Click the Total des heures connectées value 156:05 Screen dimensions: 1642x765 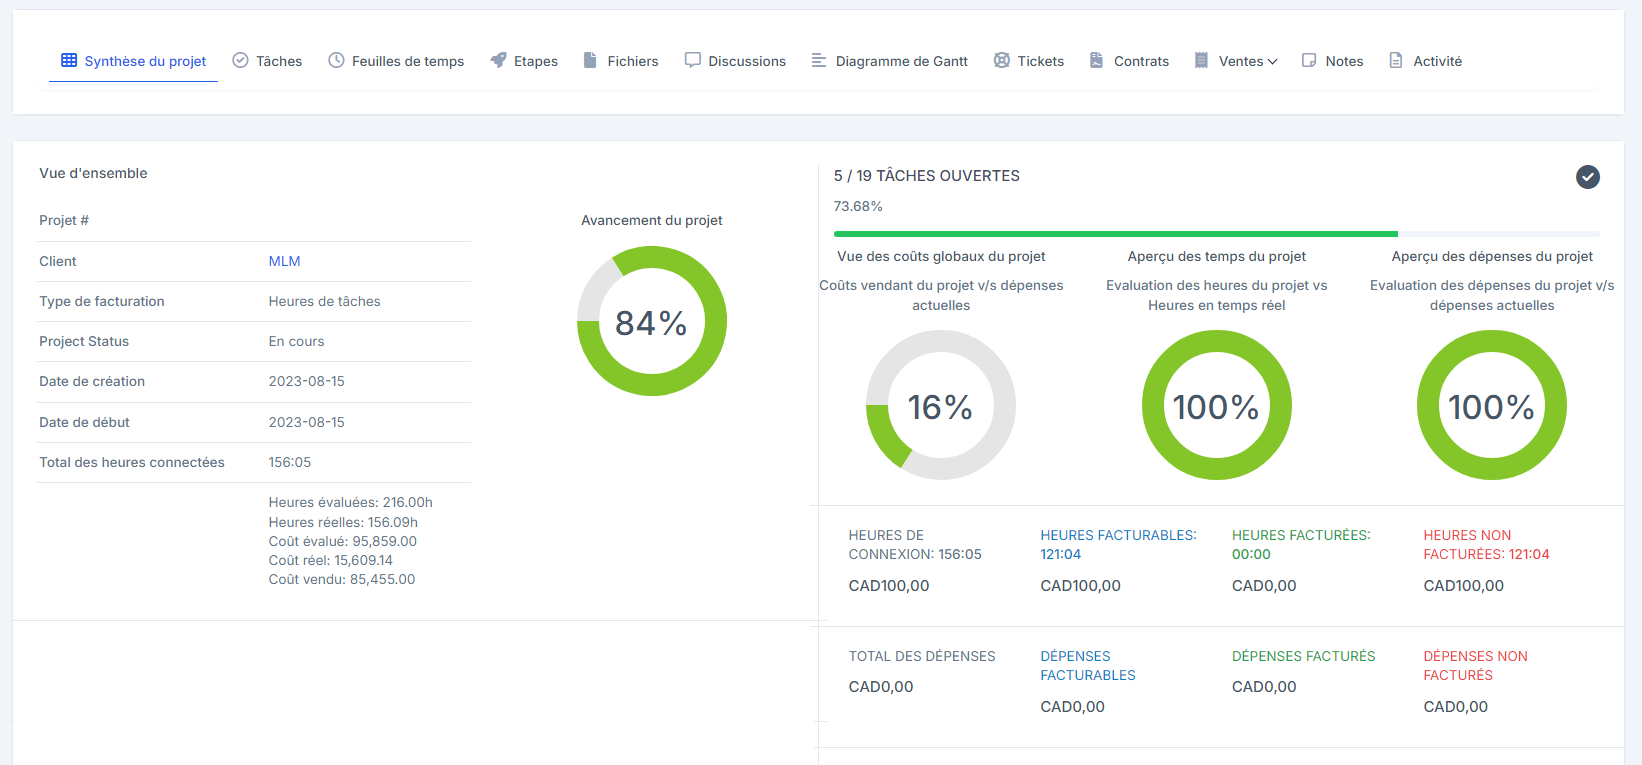click(x=290, y=462)
